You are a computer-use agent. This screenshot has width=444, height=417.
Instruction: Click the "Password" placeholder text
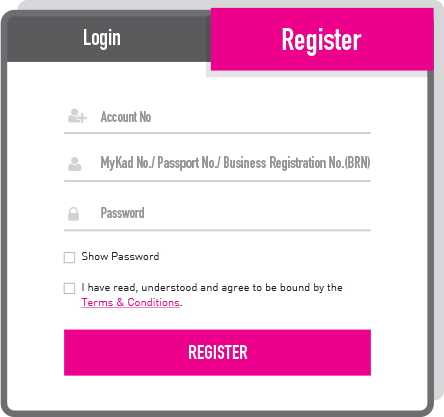point(122,213)
